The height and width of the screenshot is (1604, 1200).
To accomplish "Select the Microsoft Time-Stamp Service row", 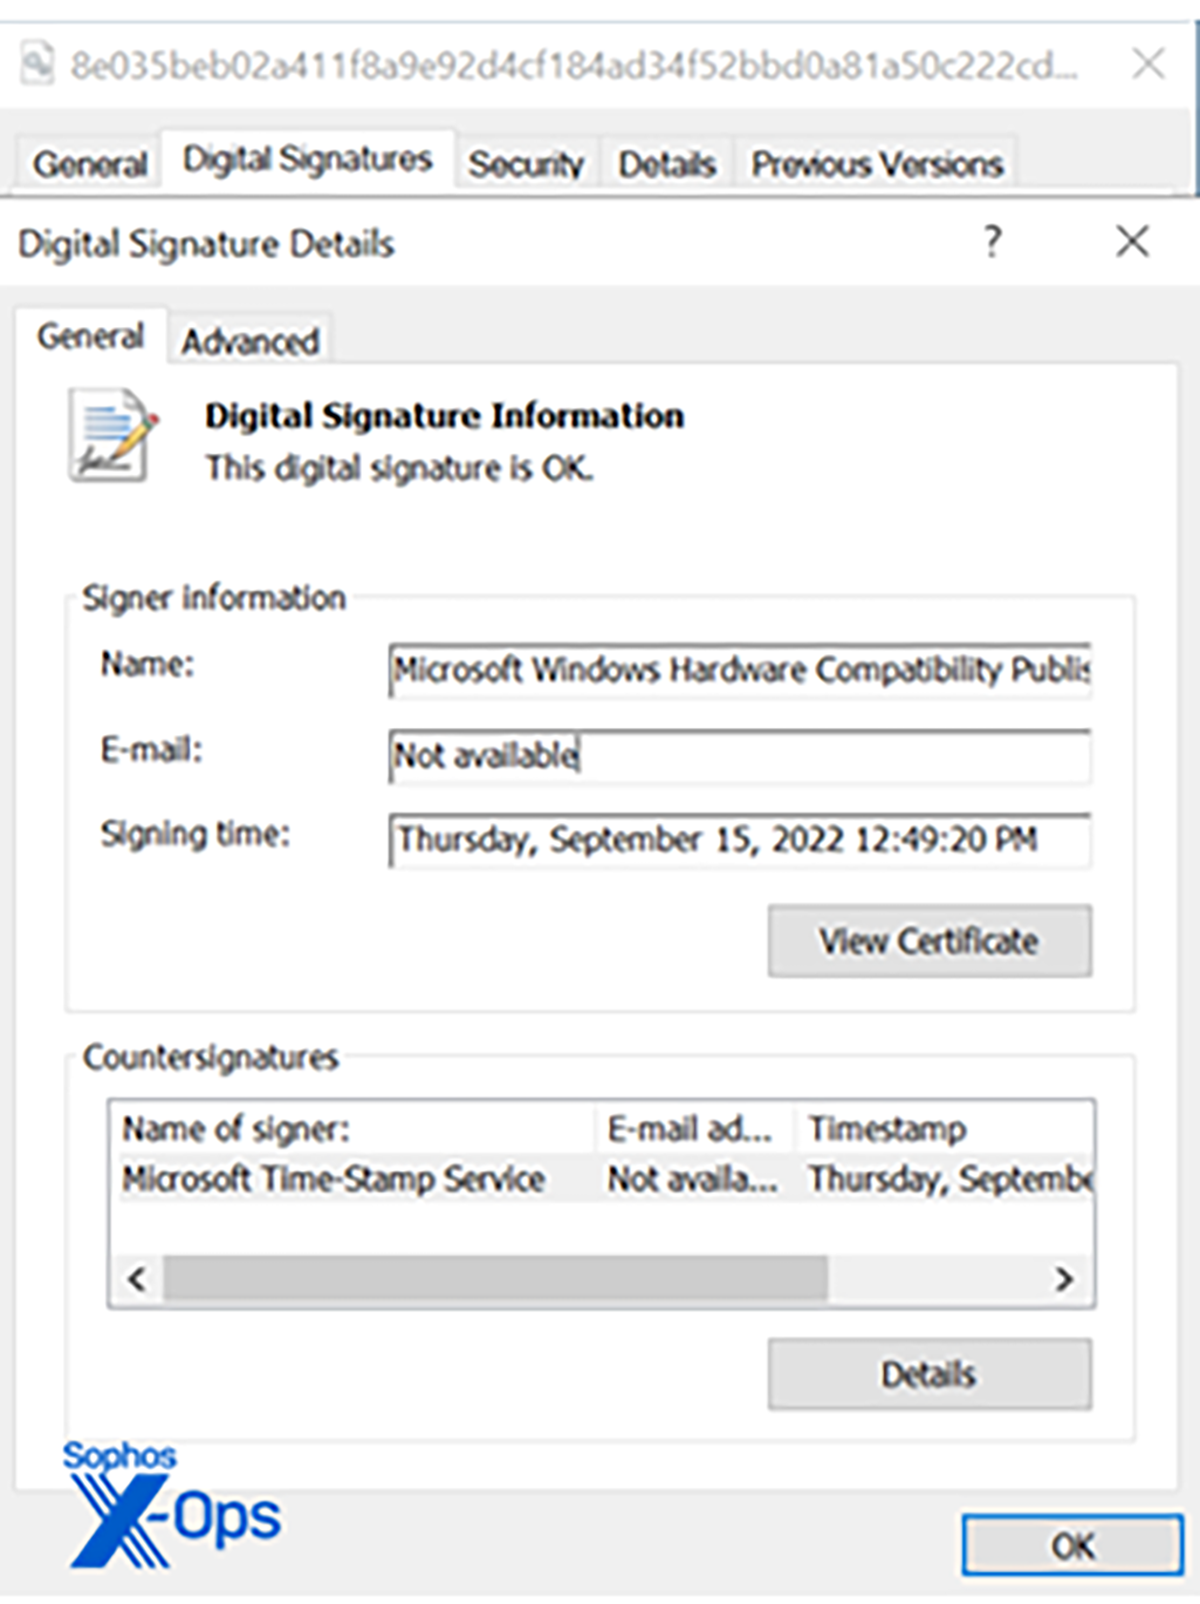I will (x=334, y=1179).
